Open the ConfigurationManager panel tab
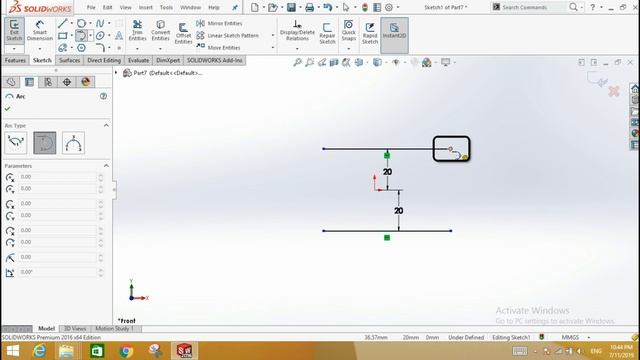Image resolution: width=640 pixels, height=360 pixels. (48, 82)
